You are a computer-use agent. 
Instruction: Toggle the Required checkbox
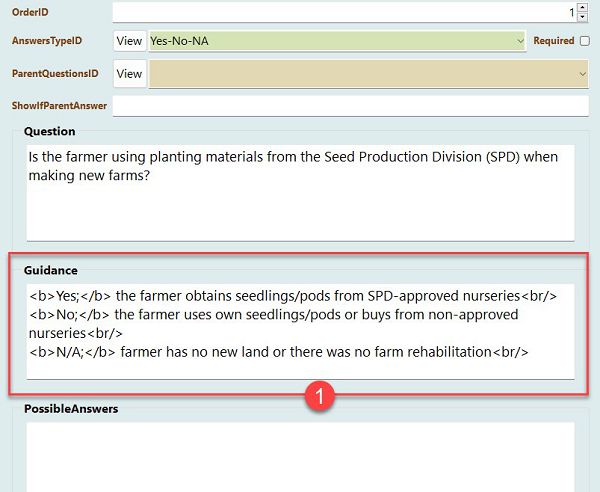click(585, 41)
